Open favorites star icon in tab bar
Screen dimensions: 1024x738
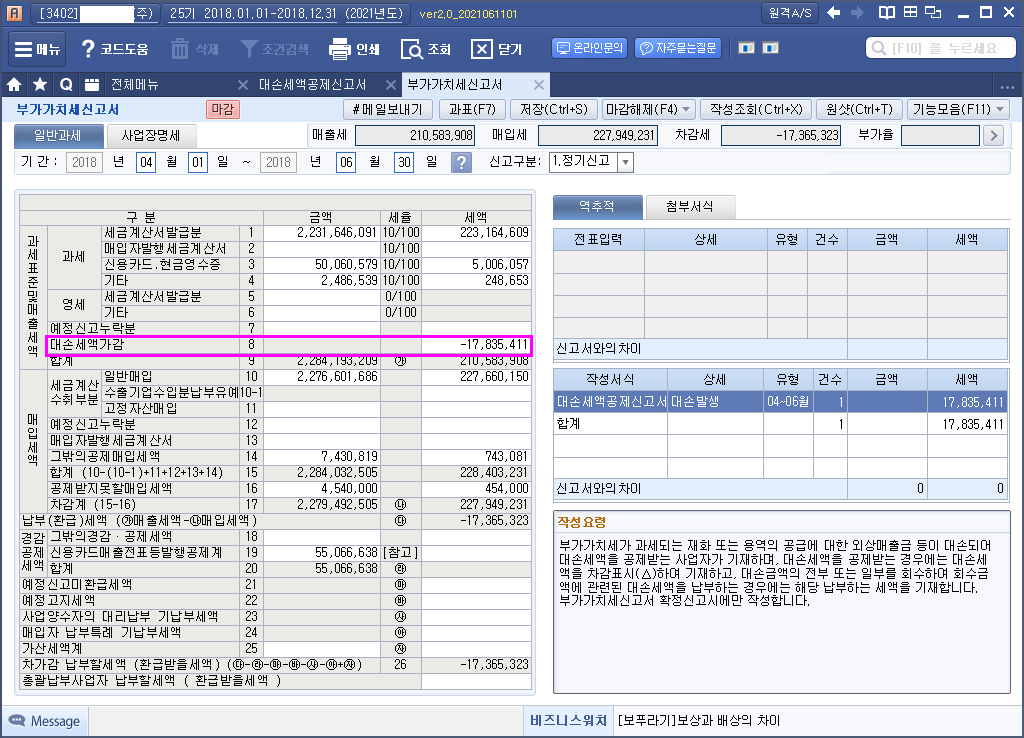(40, 85)
